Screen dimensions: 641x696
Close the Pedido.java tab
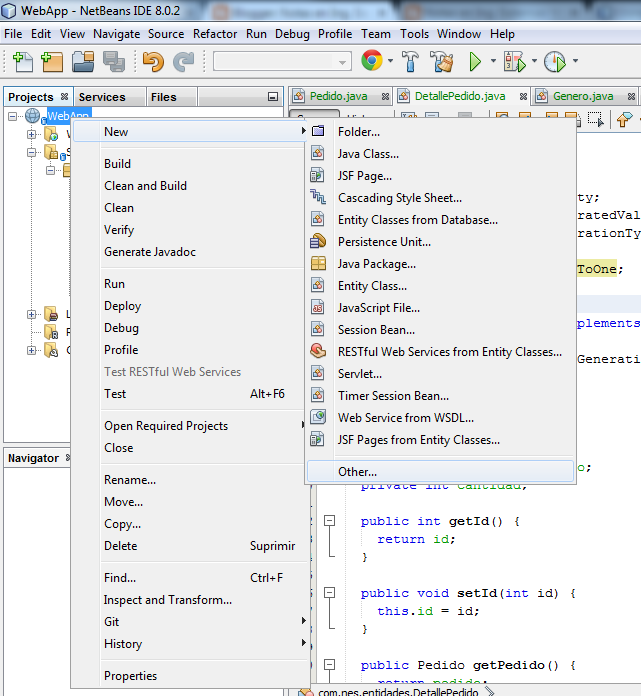385,96
